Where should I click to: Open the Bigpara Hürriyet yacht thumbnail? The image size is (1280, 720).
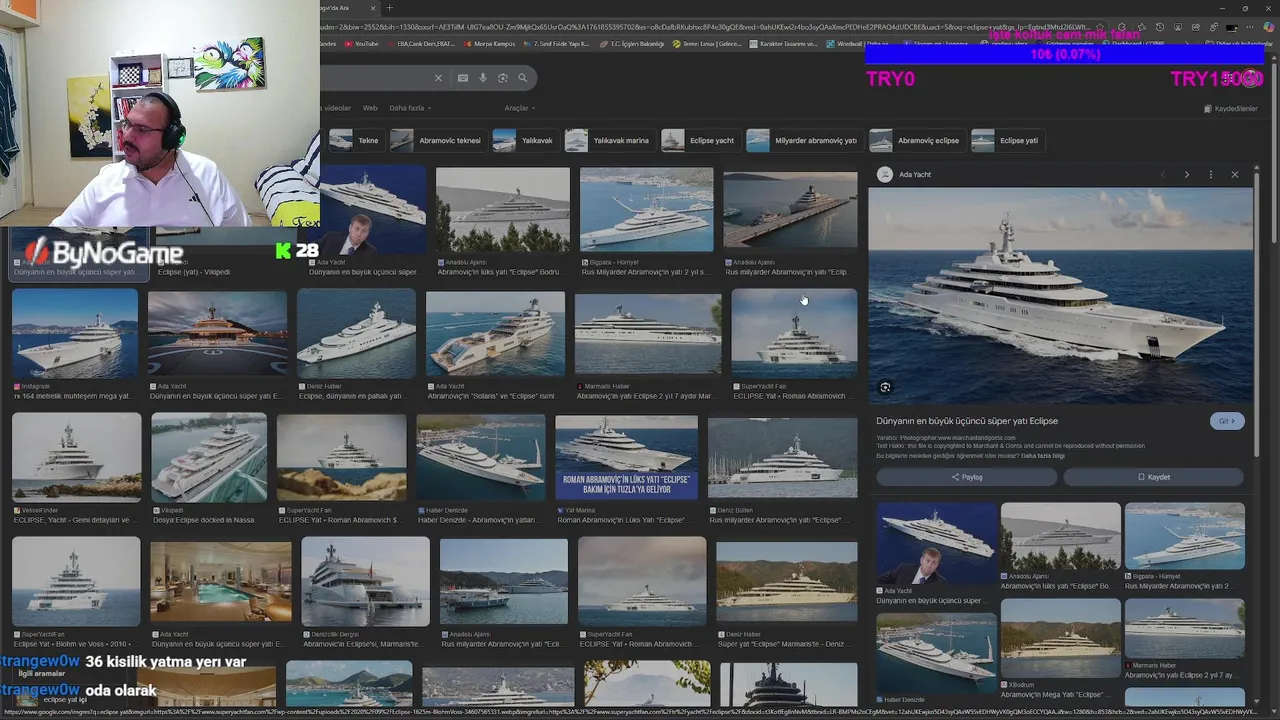coord(647,210)
